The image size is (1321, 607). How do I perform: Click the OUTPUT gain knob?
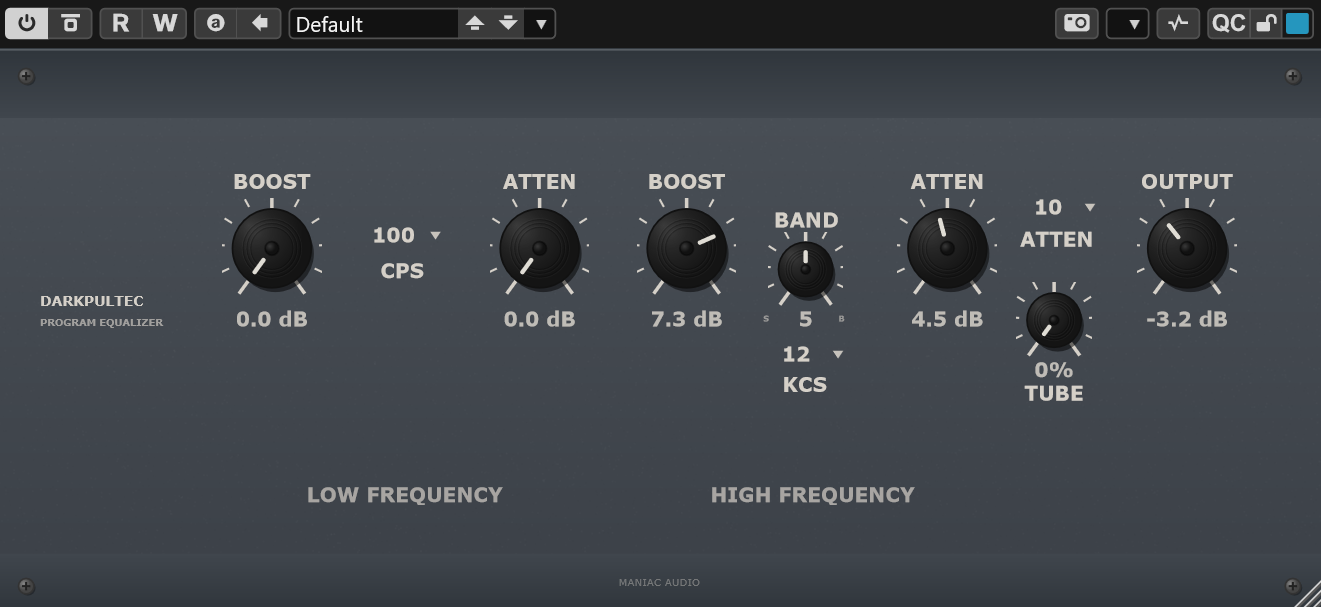tap(1186, 248)
